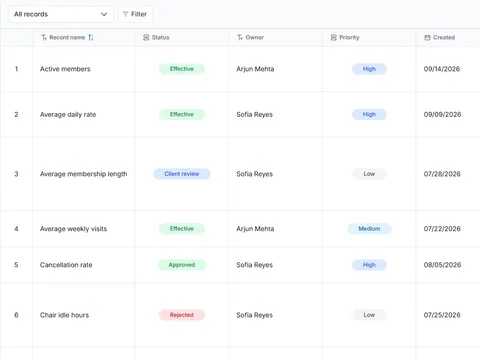Click Low priority of Chair idle hours

coord(369,315)
